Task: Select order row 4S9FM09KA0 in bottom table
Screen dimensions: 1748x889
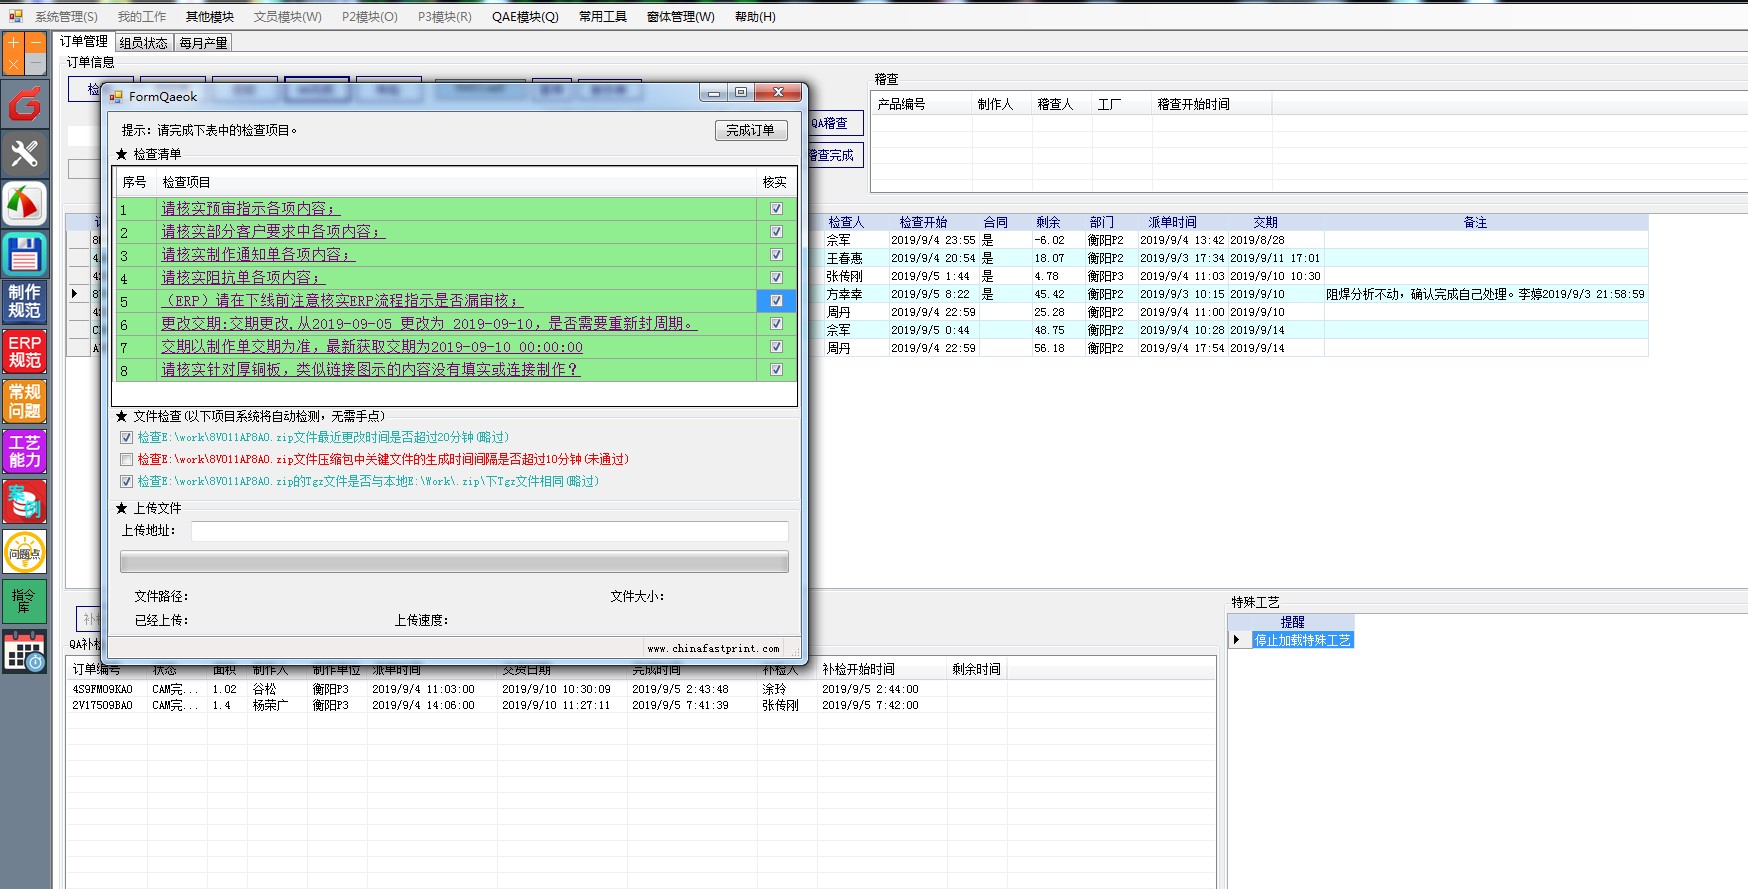Action: click(640, 689)
